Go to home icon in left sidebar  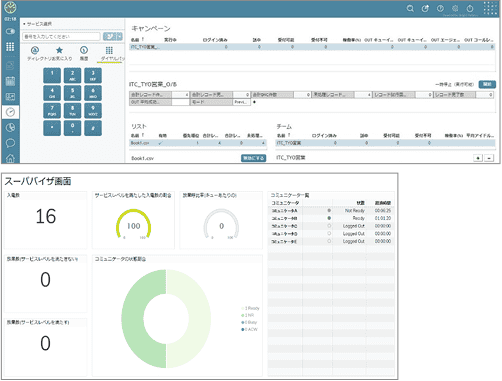(10, 158)
